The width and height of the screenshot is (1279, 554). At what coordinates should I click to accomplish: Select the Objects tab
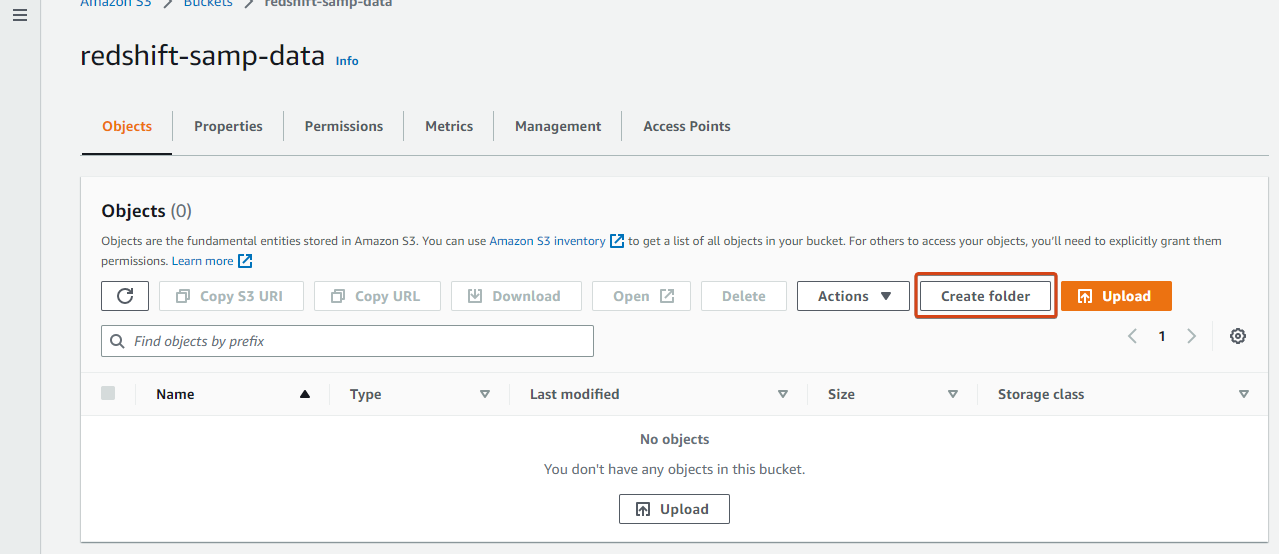pyautogui.click(x=127, y=126)
